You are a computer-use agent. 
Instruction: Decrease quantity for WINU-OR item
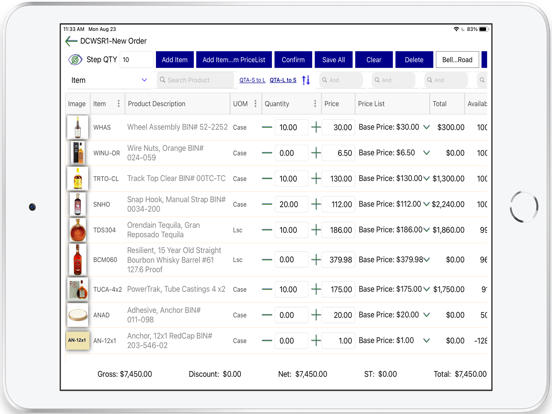point(267,153)
